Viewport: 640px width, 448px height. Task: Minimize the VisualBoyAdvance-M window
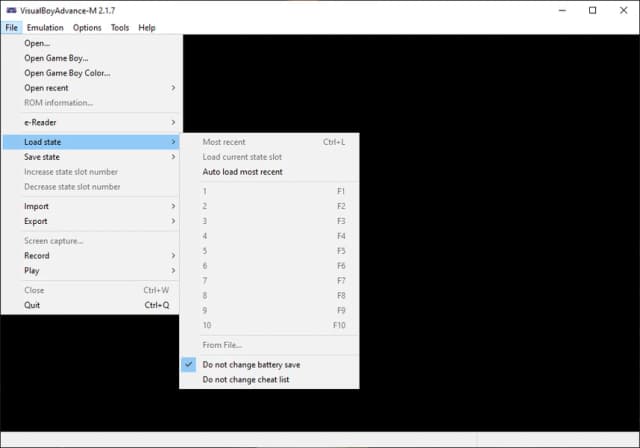coord(562,11)
